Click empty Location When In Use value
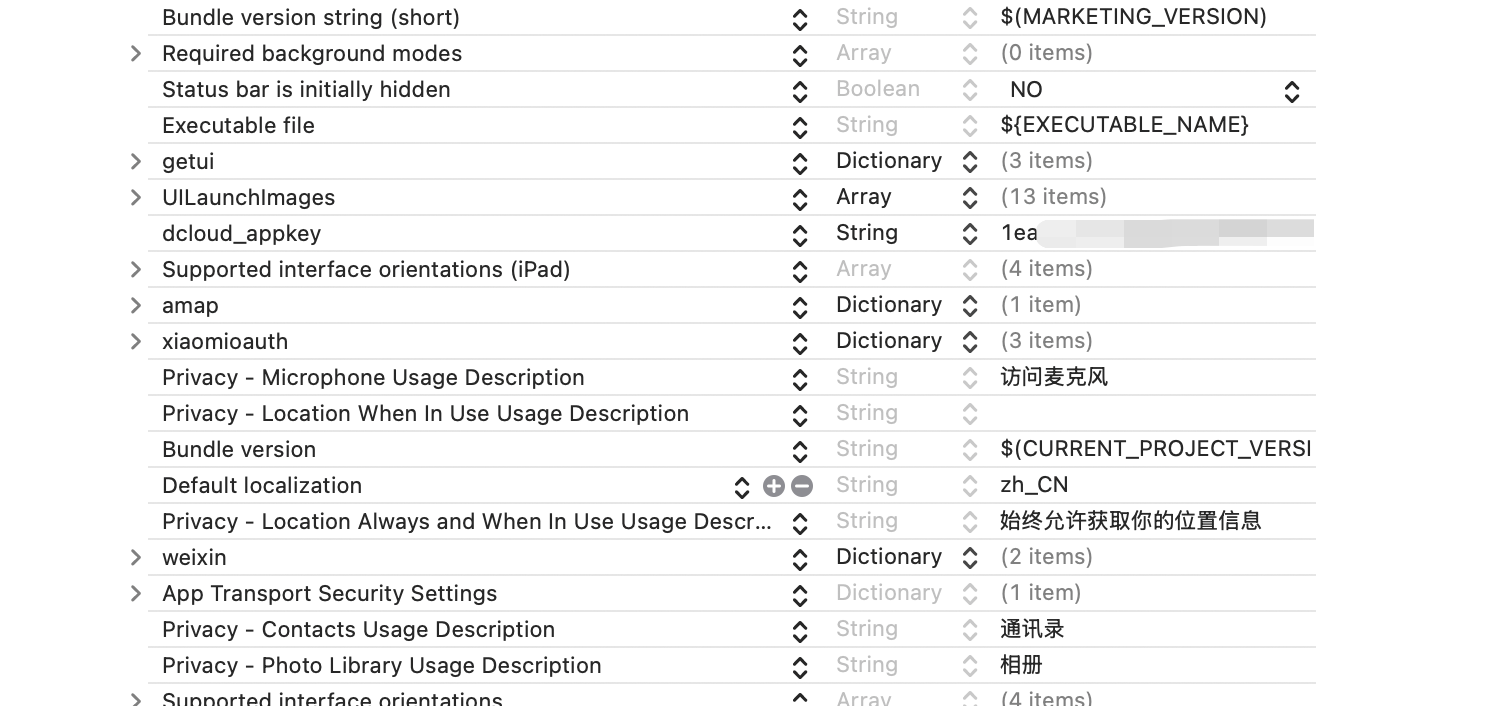 click(1150, 413)
